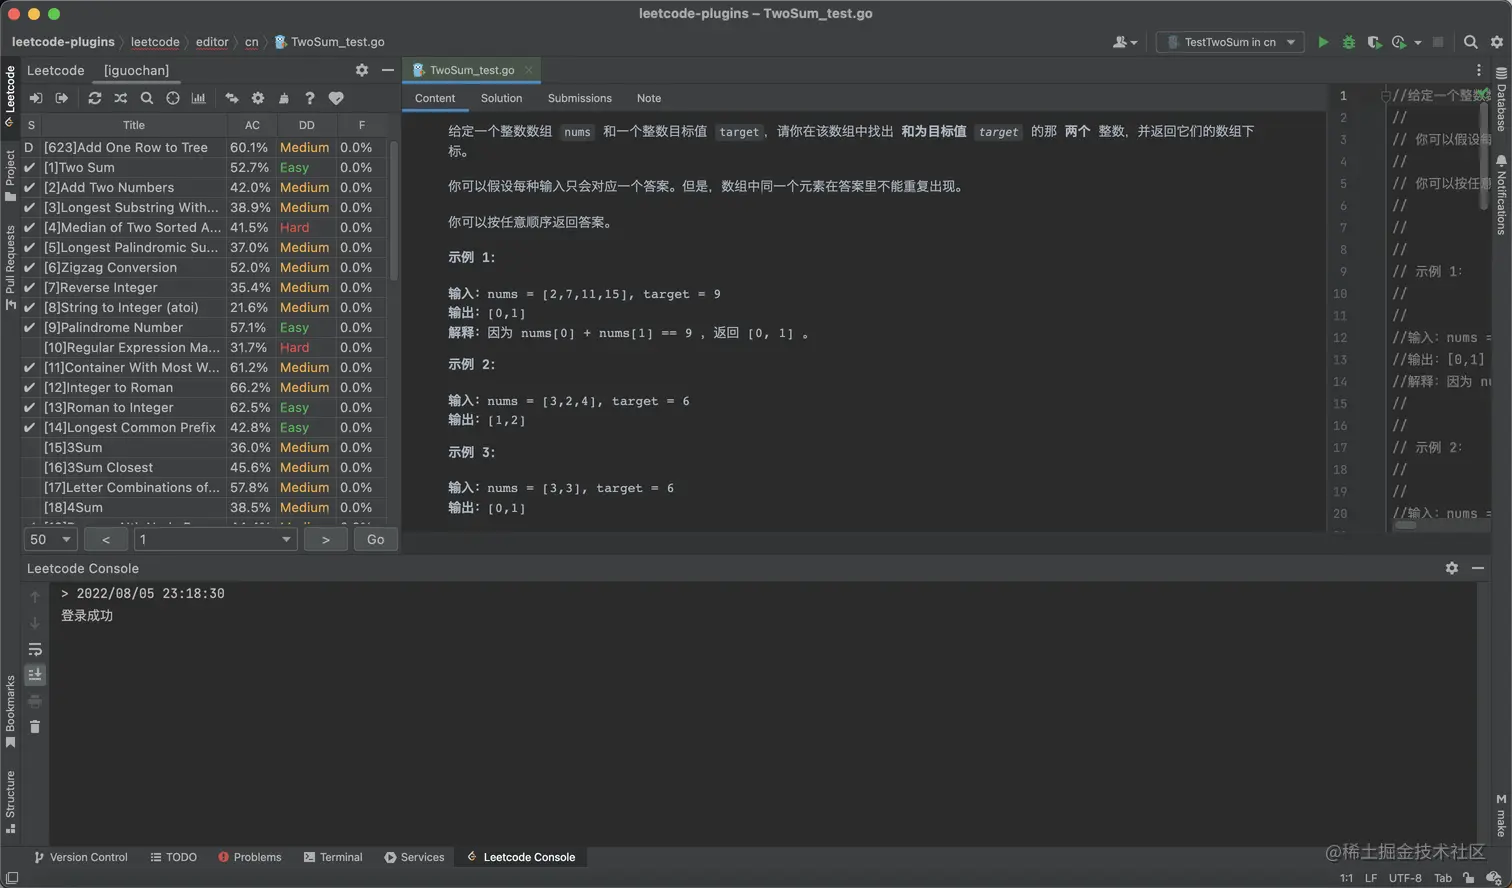Open Leetcode plugin settings gear in toolbar

click(x=258, y=98)
